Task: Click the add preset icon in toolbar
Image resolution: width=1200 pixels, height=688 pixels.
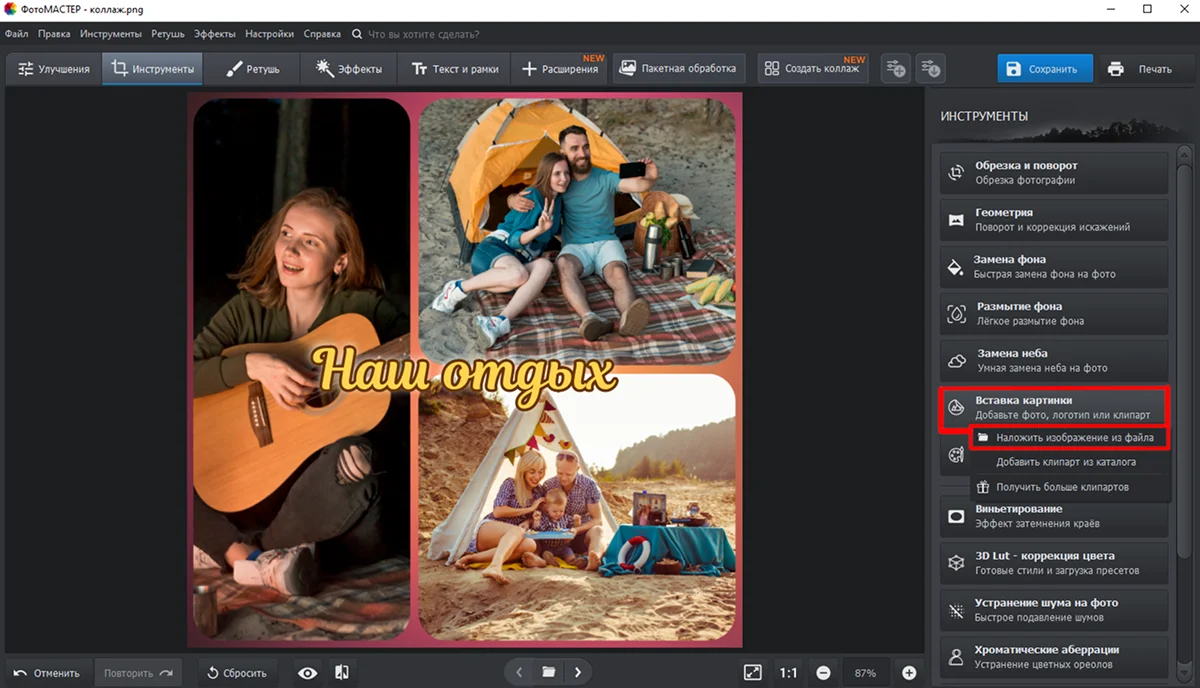Action: pyautogui.click(x=895, y=69)
